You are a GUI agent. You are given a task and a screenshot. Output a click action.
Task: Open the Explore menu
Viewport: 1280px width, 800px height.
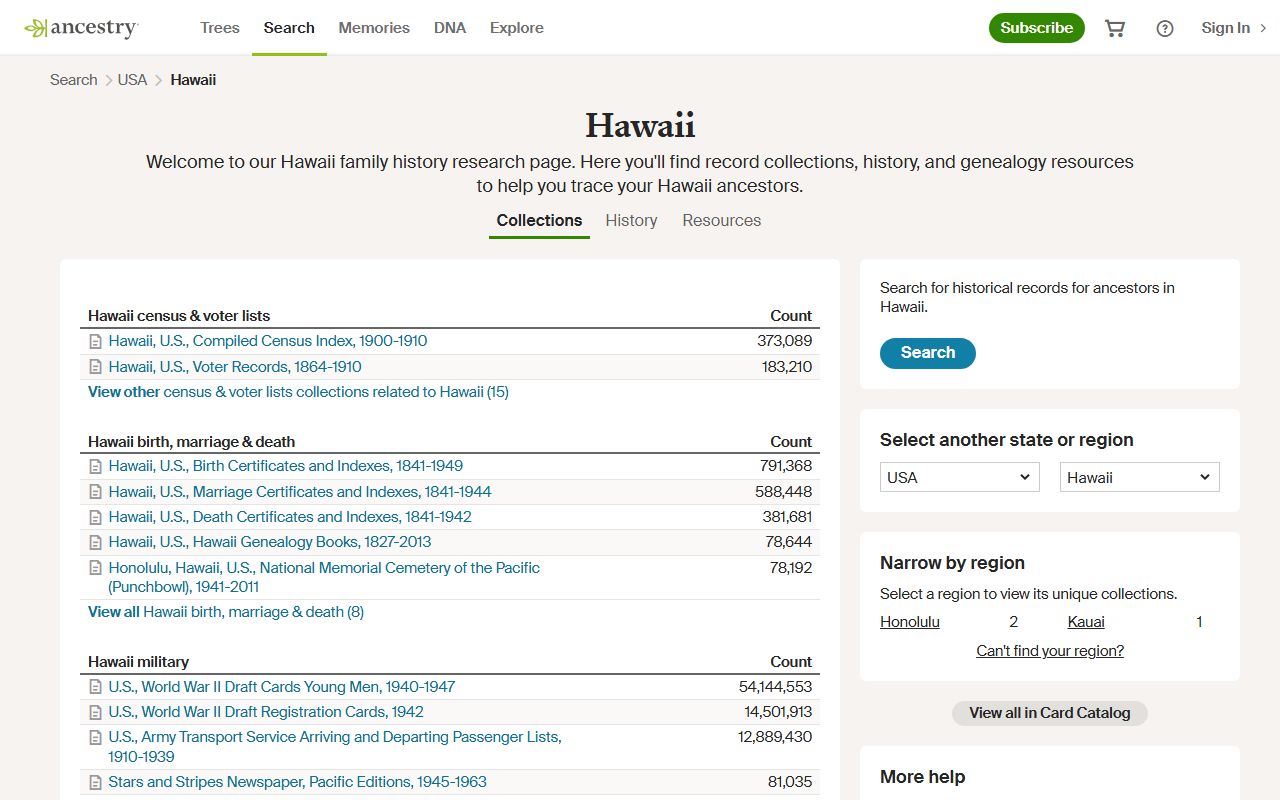(x=517, y=28)
